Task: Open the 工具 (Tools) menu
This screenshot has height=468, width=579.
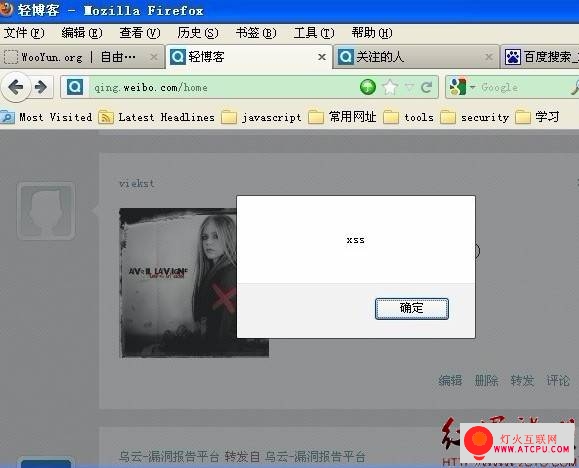Action: click(x=314, y=33)
